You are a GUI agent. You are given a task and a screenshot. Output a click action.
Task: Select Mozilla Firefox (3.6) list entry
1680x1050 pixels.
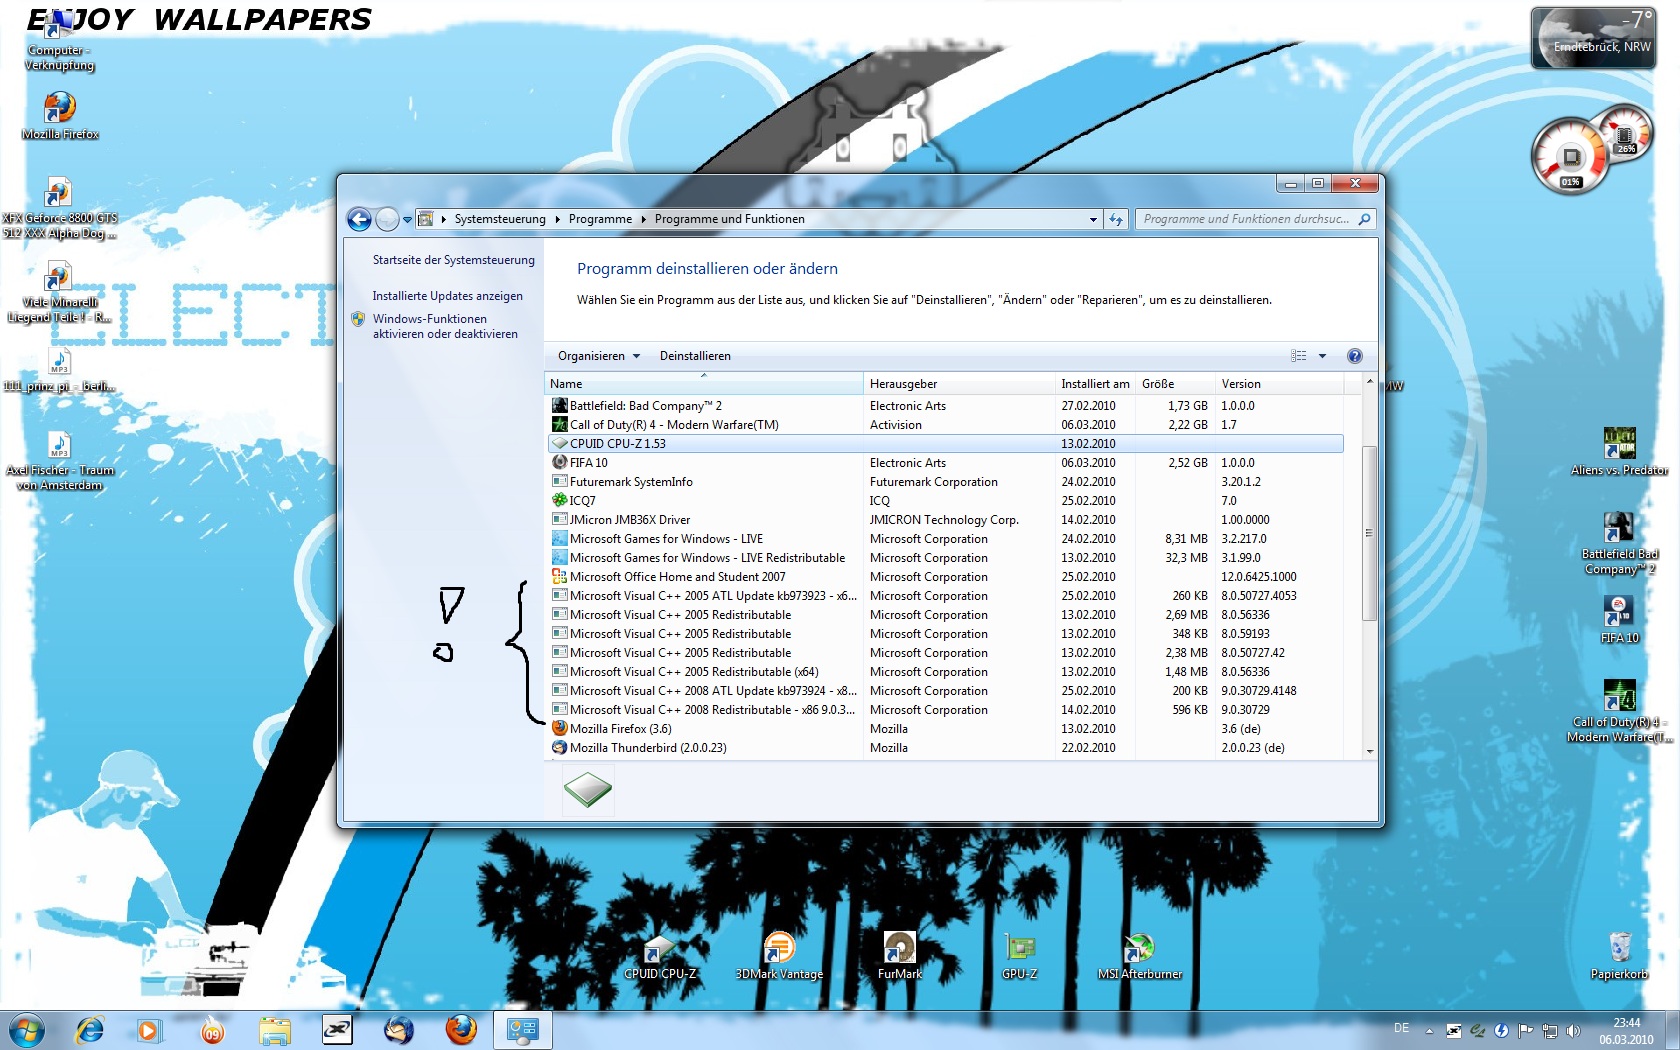[945, 729]
